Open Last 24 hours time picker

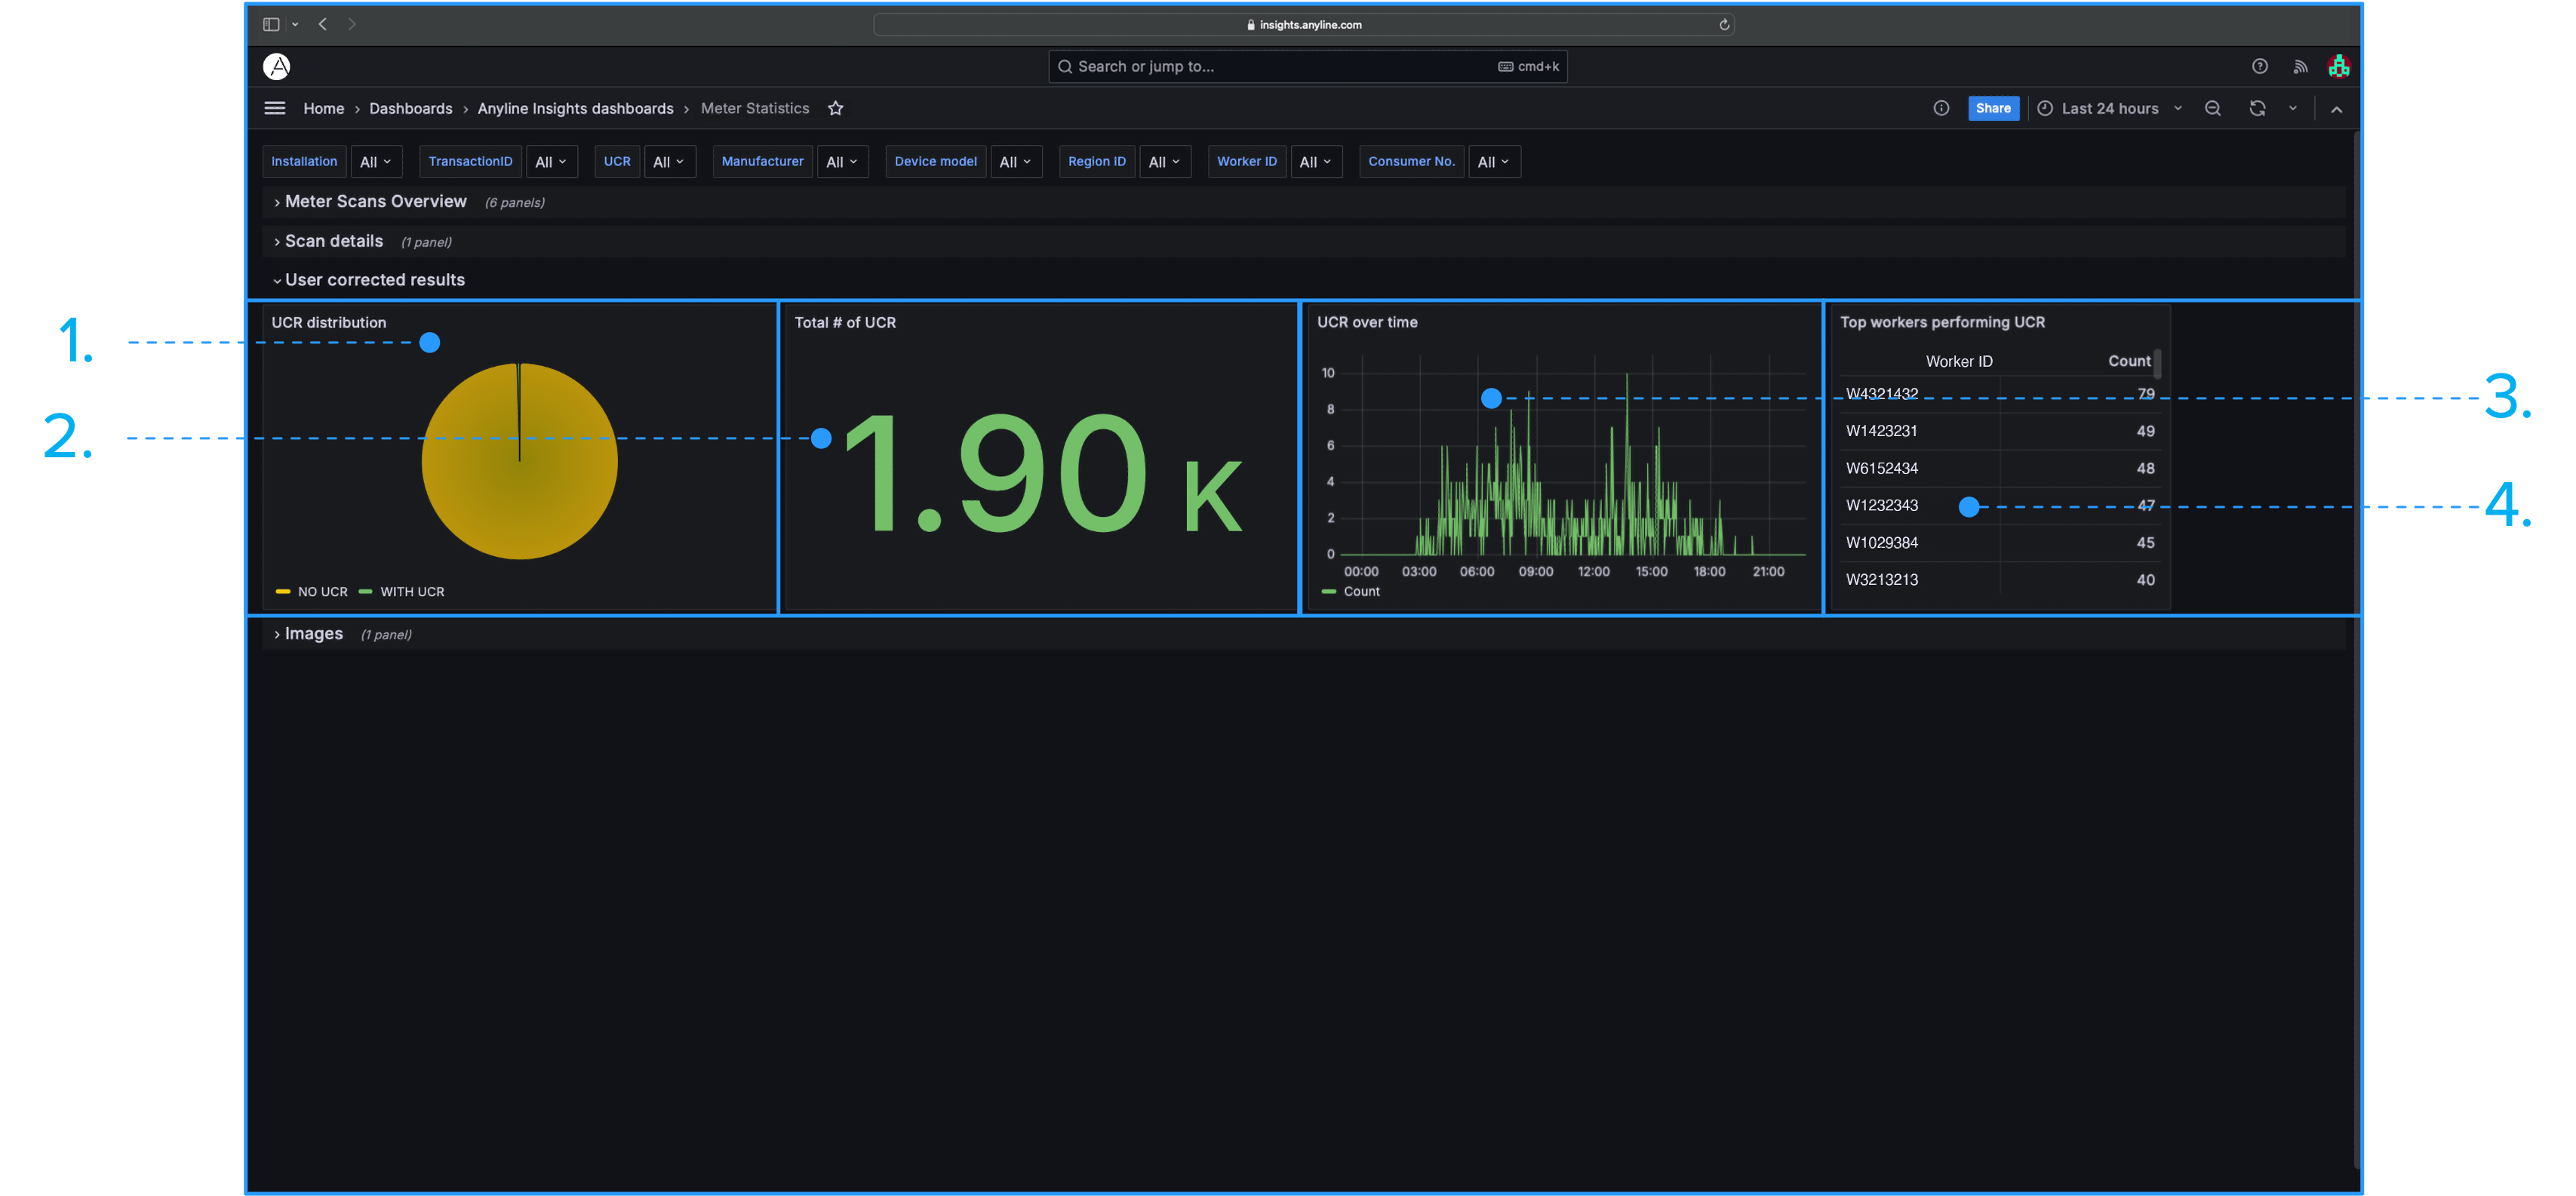point(2110,108)
